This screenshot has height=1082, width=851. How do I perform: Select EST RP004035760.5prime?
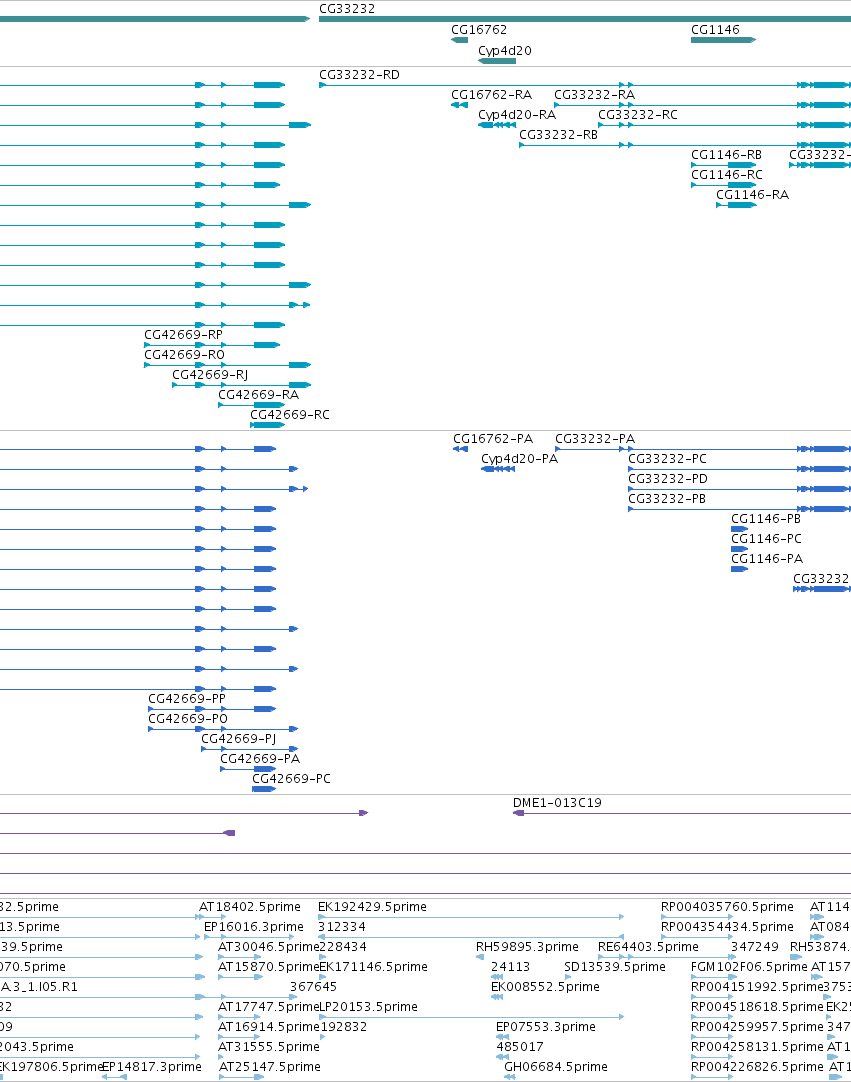coord(727,907)
